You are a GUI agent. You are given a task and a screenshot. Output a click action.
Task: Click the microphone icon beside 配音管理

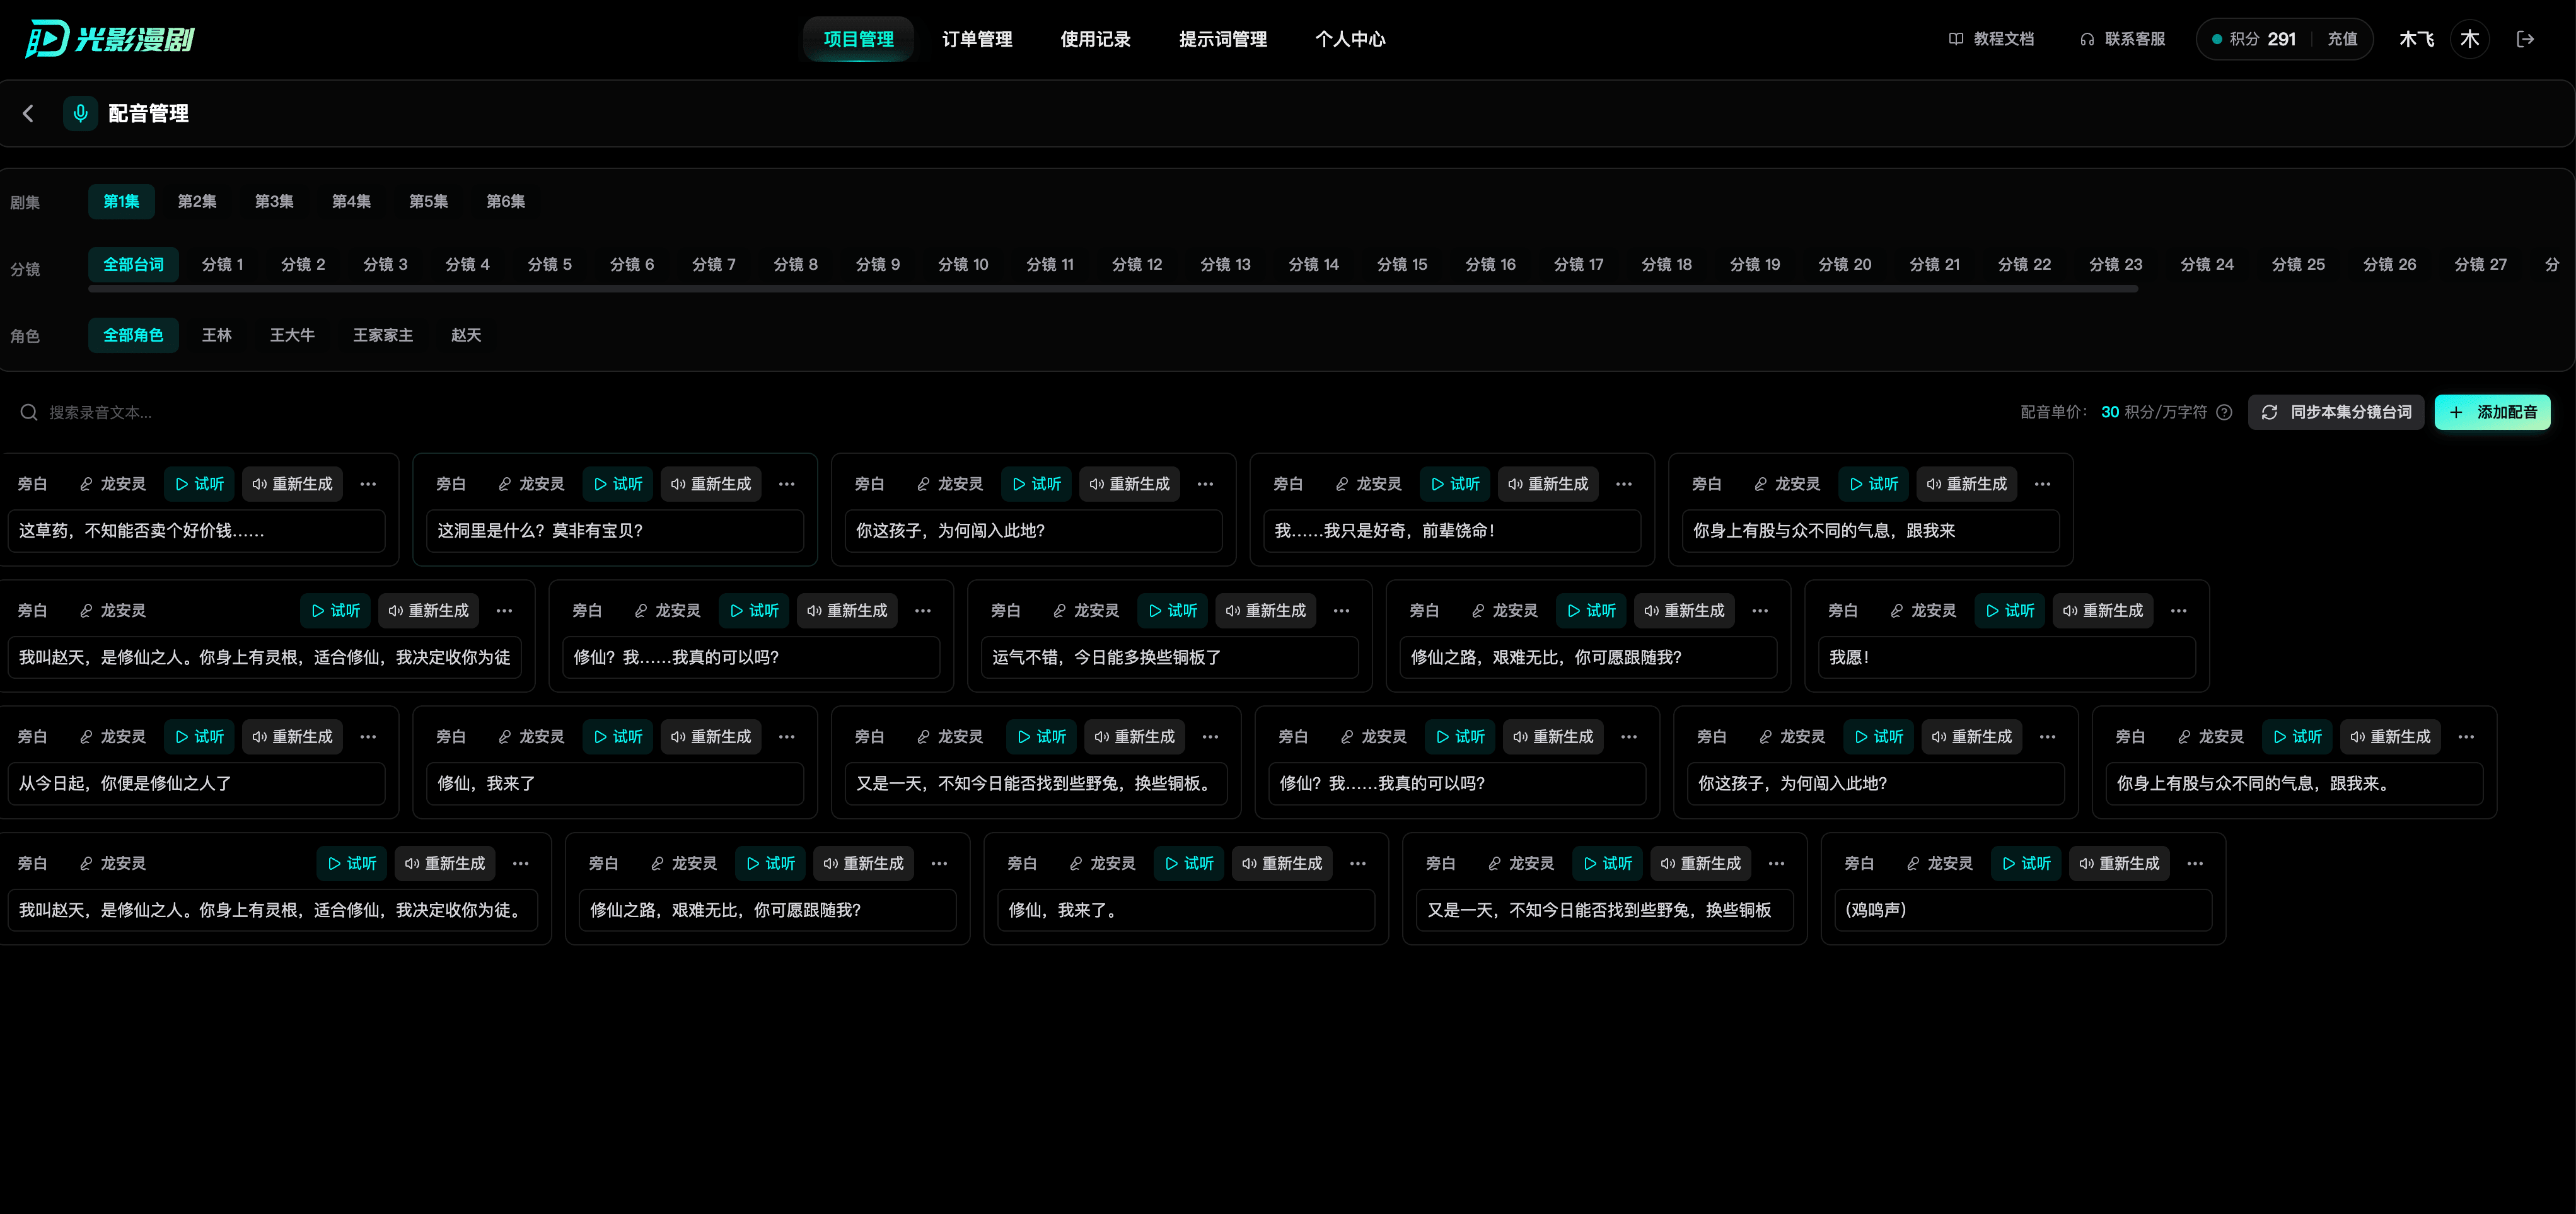tap(80, 114)
